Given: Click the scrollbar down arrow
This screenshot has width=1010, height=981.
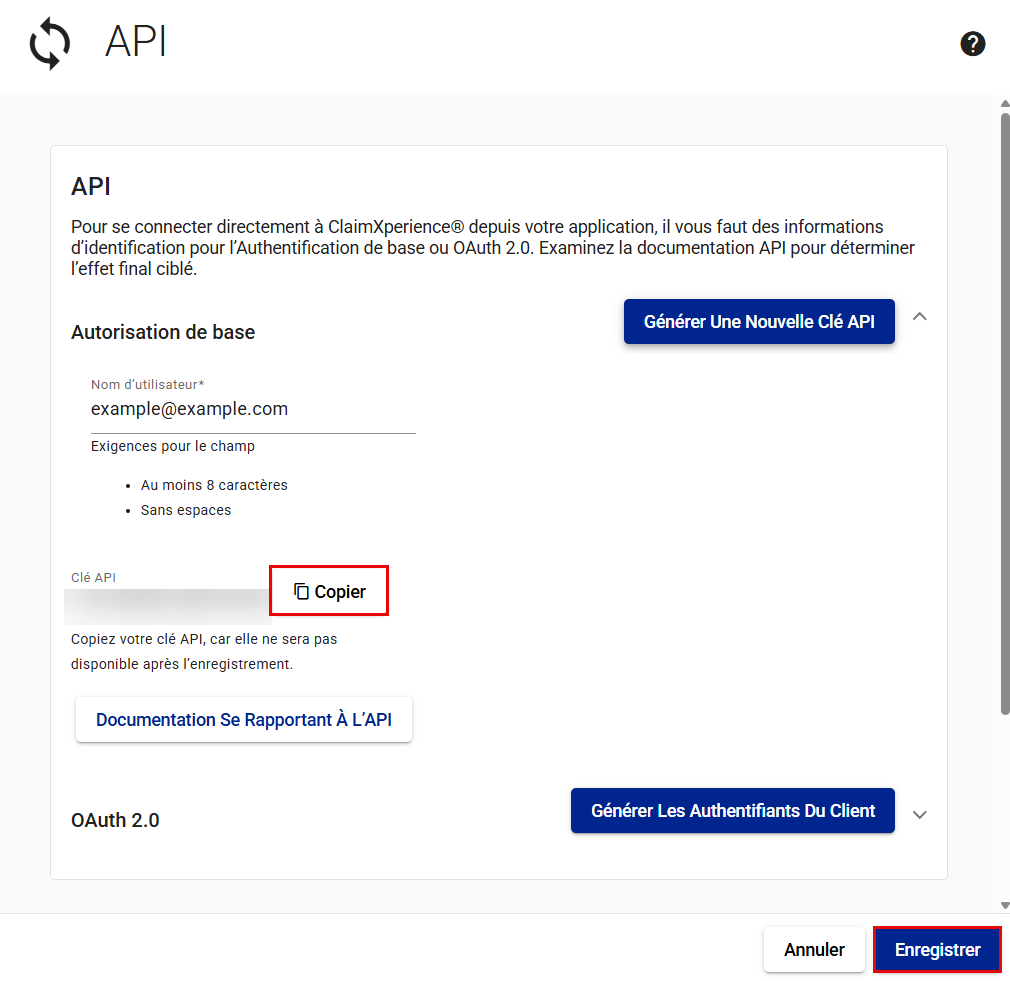Looking at the screenshot, I should pos(1005,905).
